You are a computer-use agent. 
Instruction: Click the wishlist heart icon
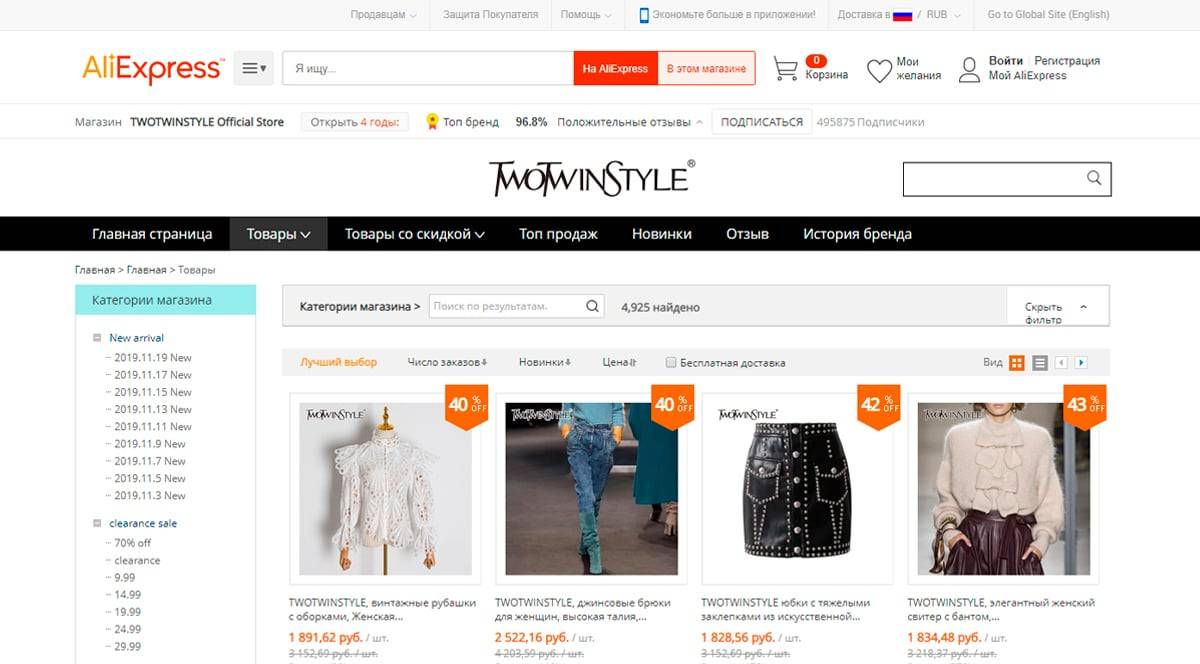click(x=879, y=70)
